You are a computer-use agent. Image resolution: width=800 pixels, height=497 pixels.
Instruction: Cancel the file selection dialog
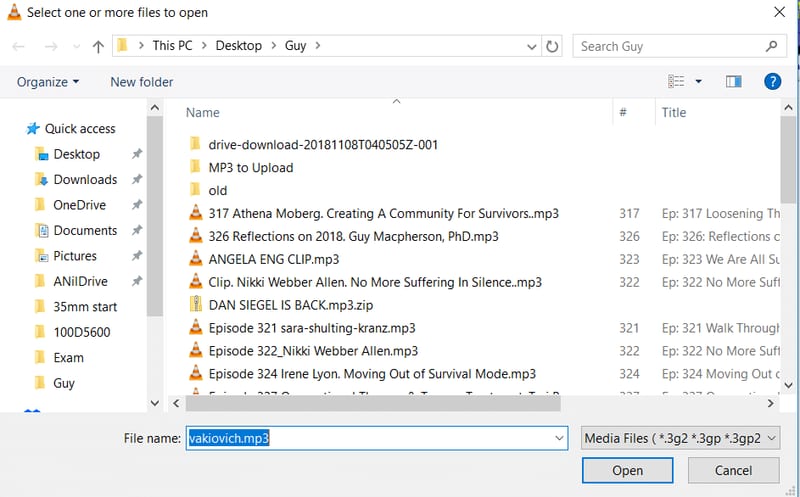(733, 470)
